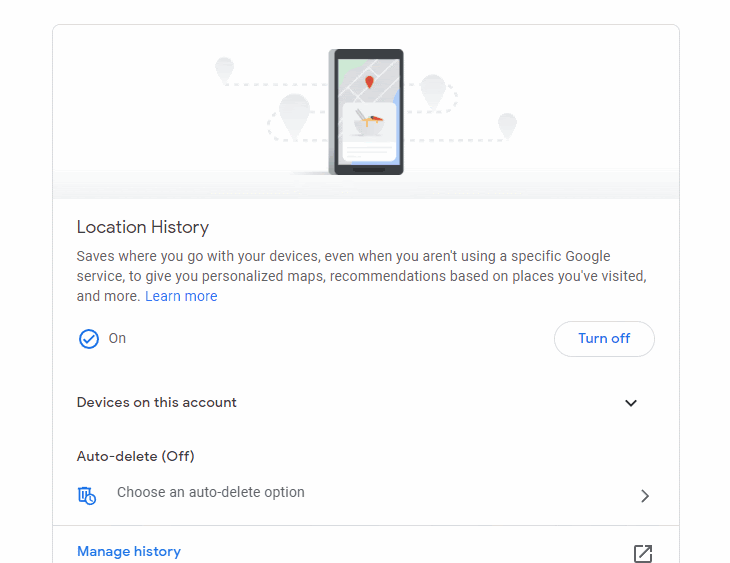Click the small gray pin at far right
Screen dimensions: 730x563
click(507, 125)
